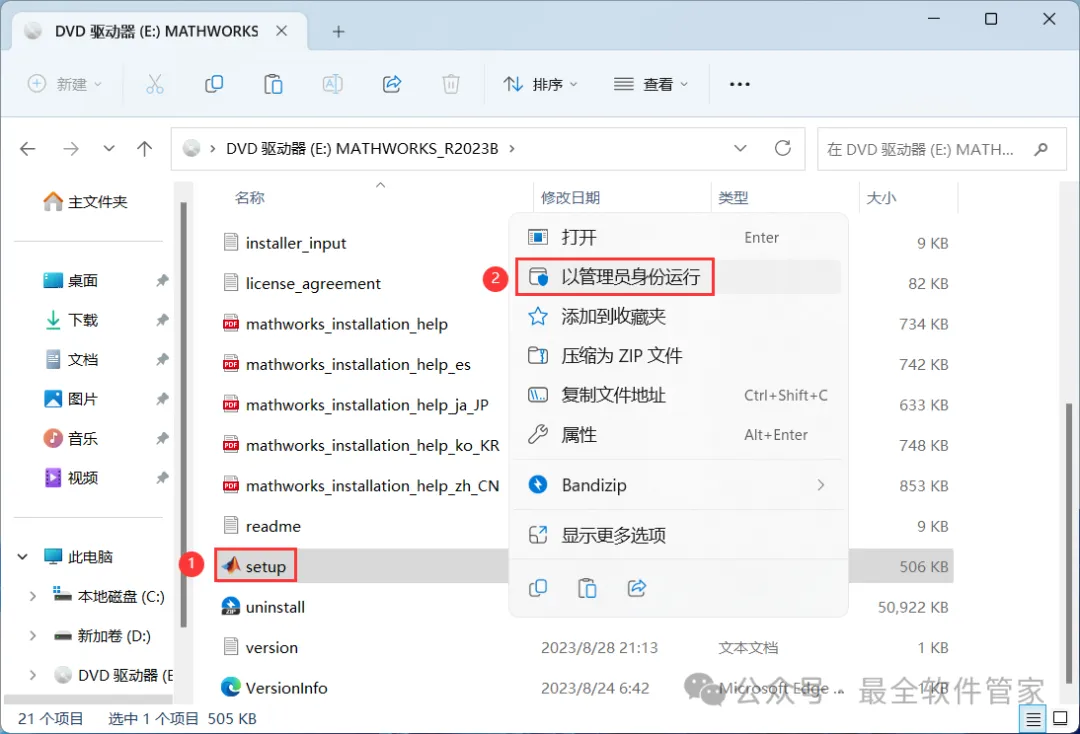Select mathworks_installation_help PDF file

pos(335,324)
